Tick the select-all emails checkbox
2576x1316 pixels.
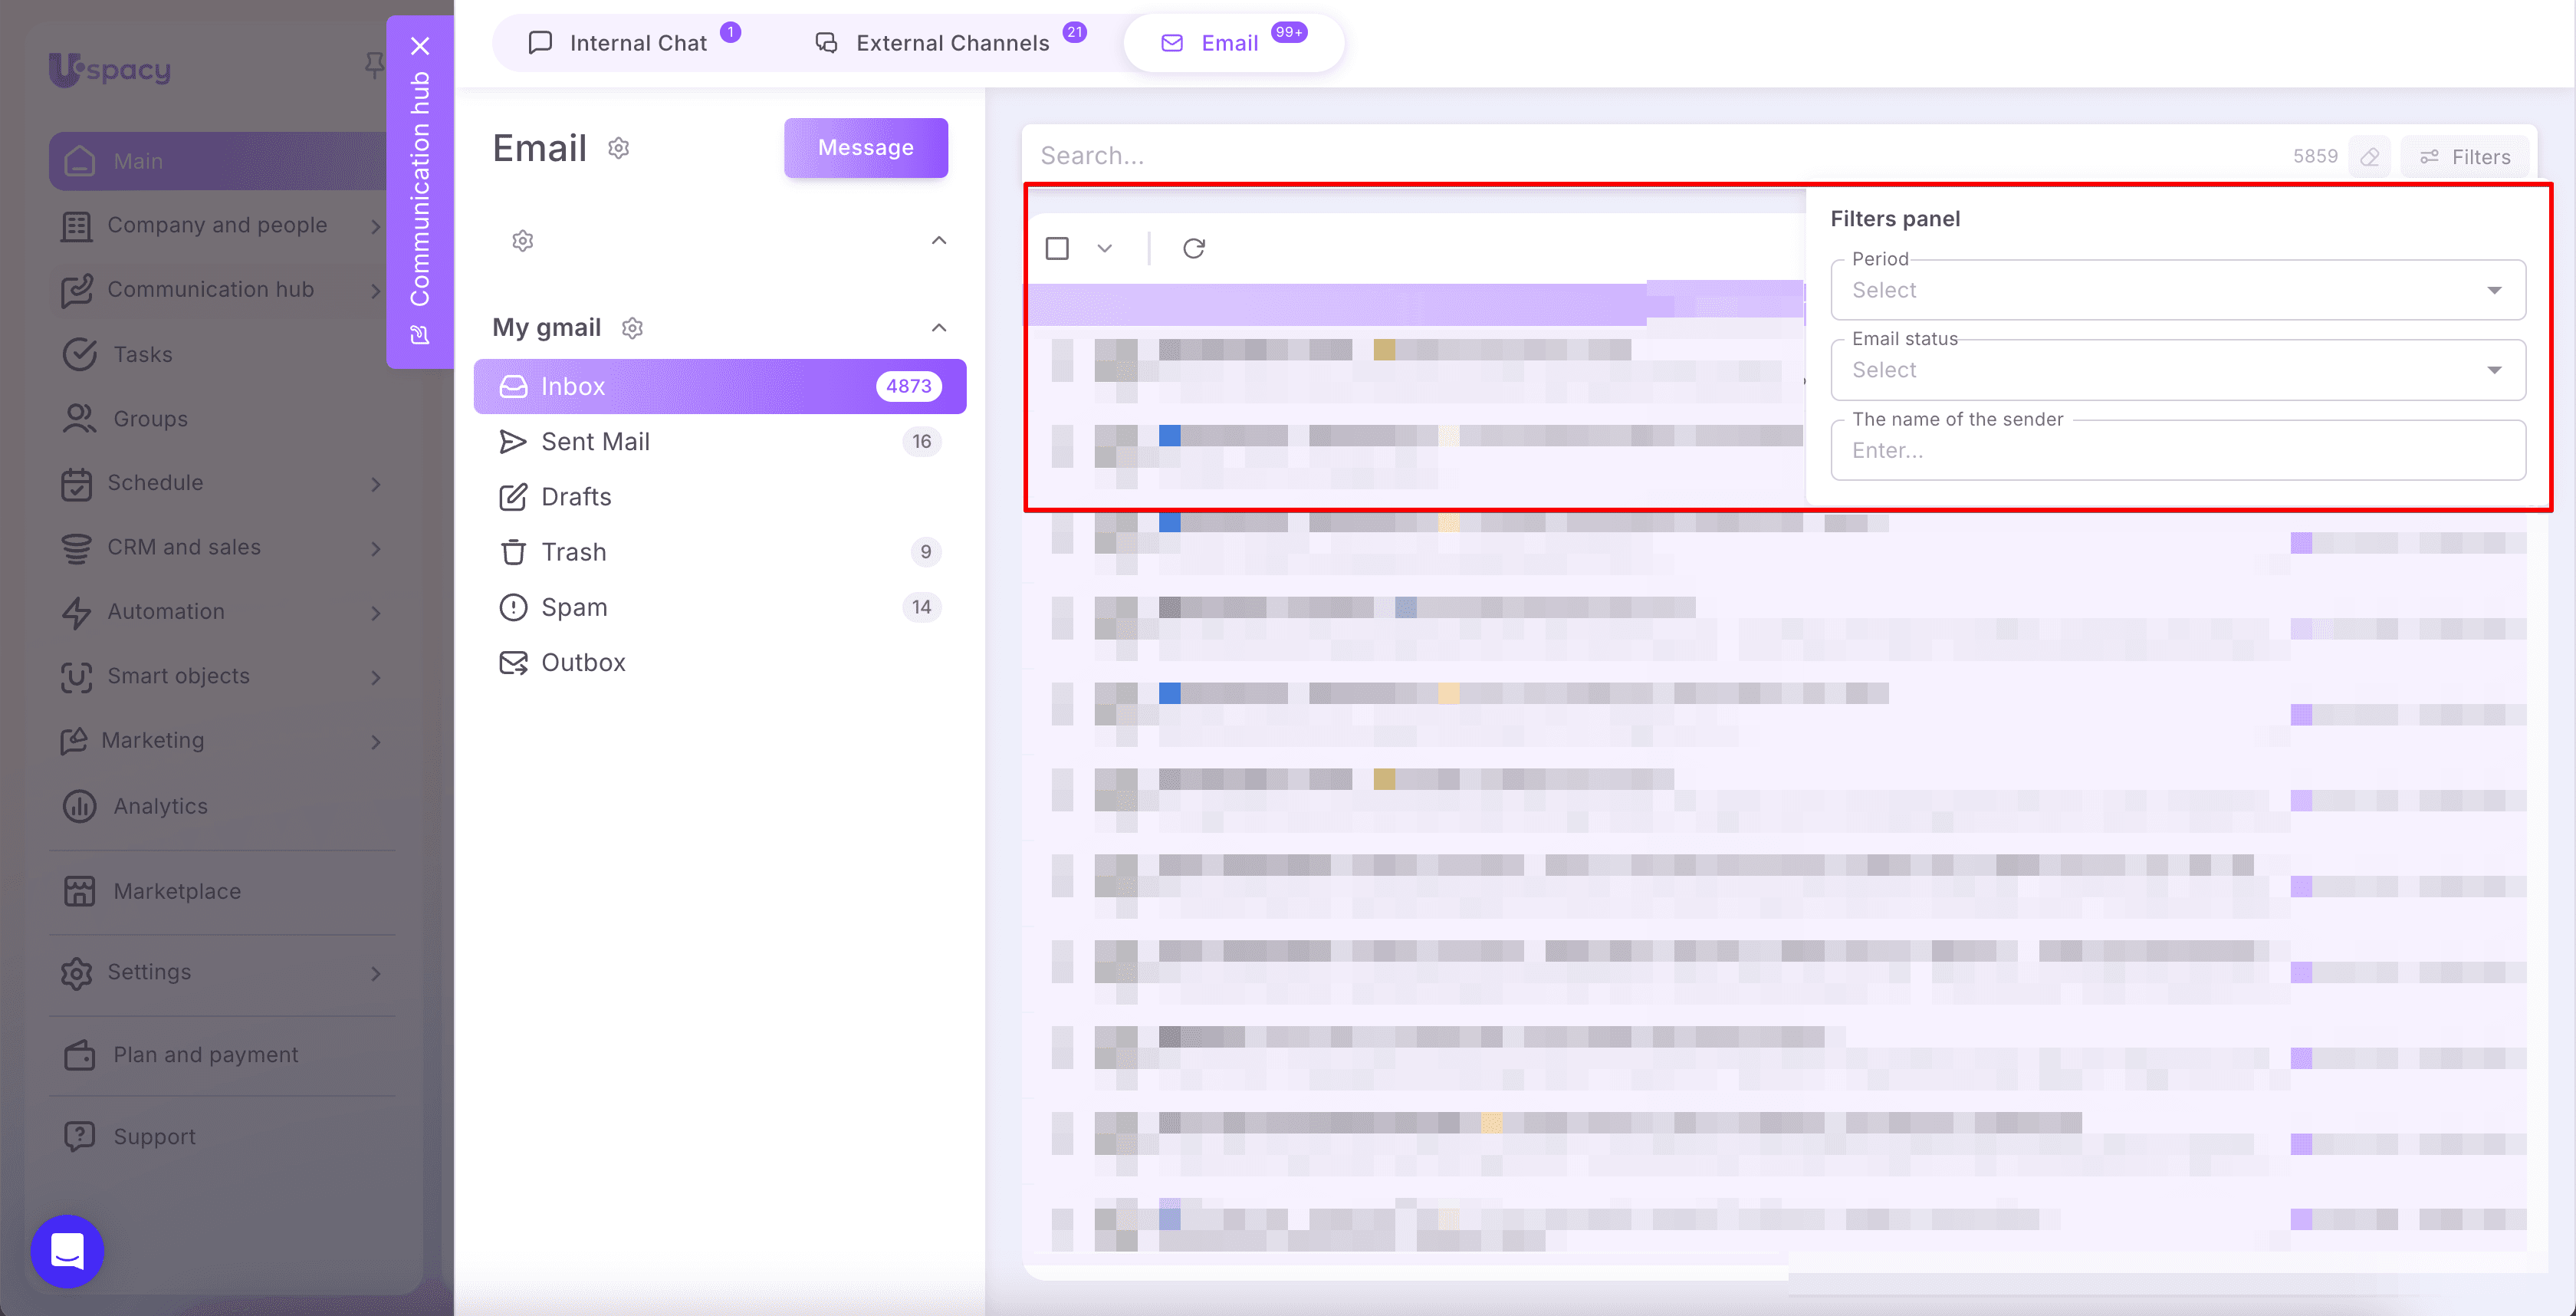tap(1057, 248)
